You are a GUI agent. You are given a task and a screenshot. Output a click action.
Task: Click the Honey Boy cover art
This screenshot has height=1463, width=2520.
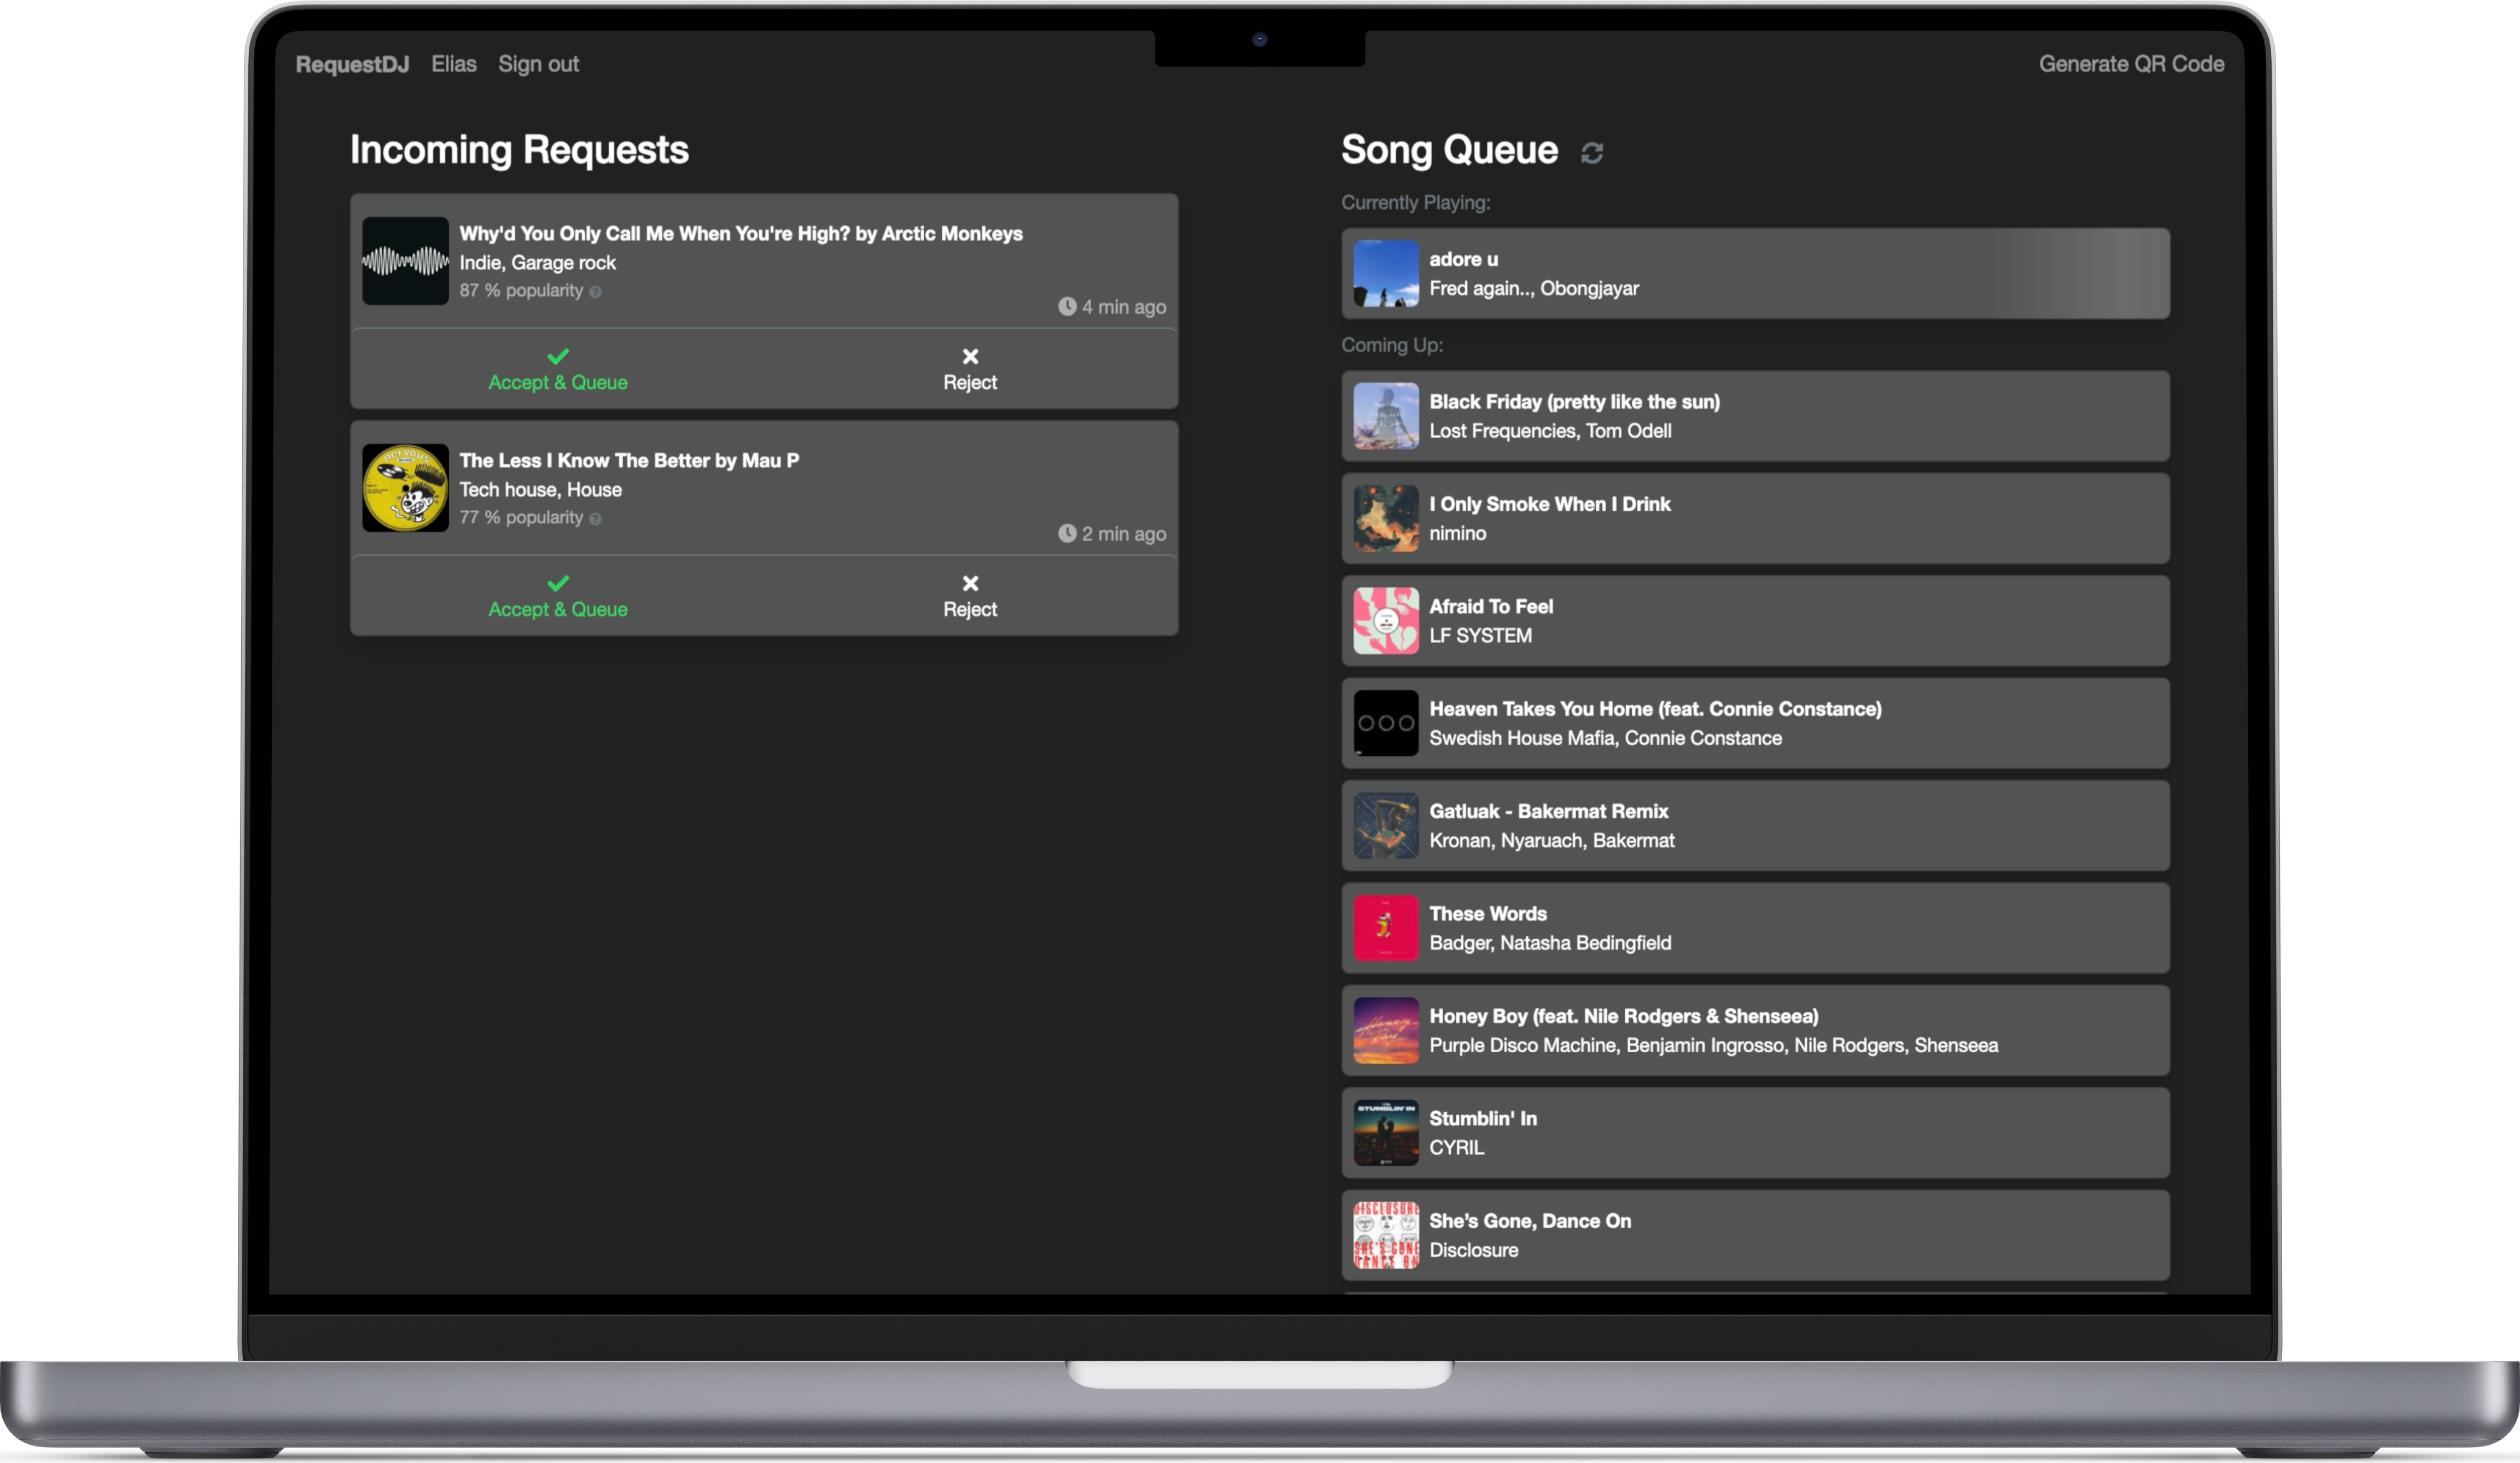click(1386, 1031)
